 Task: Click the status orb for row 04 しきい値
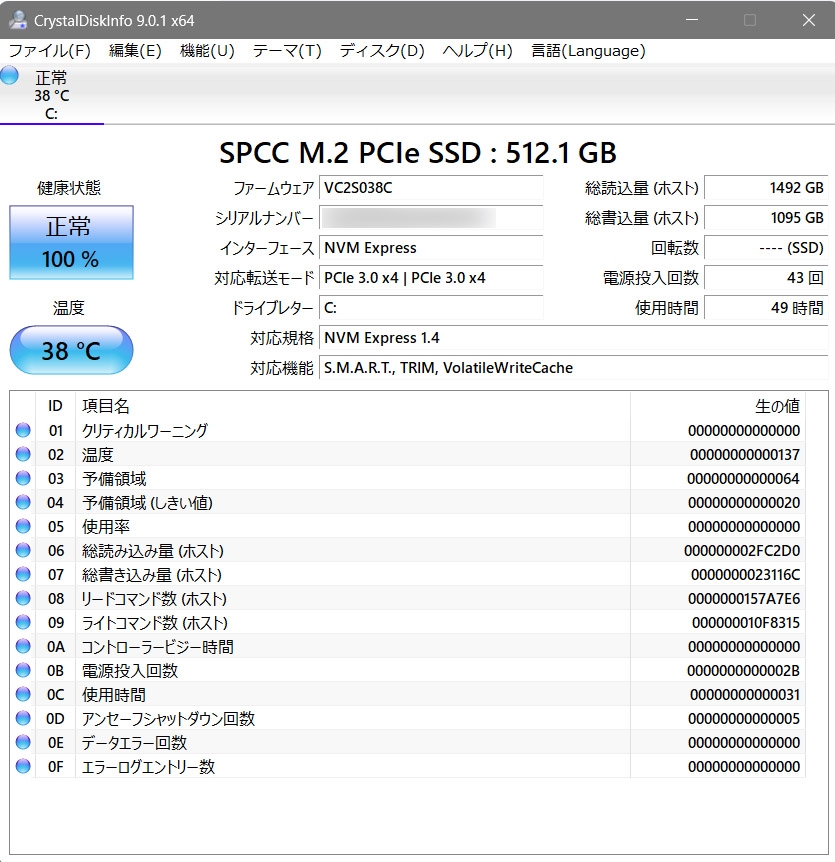pos(23,502)
